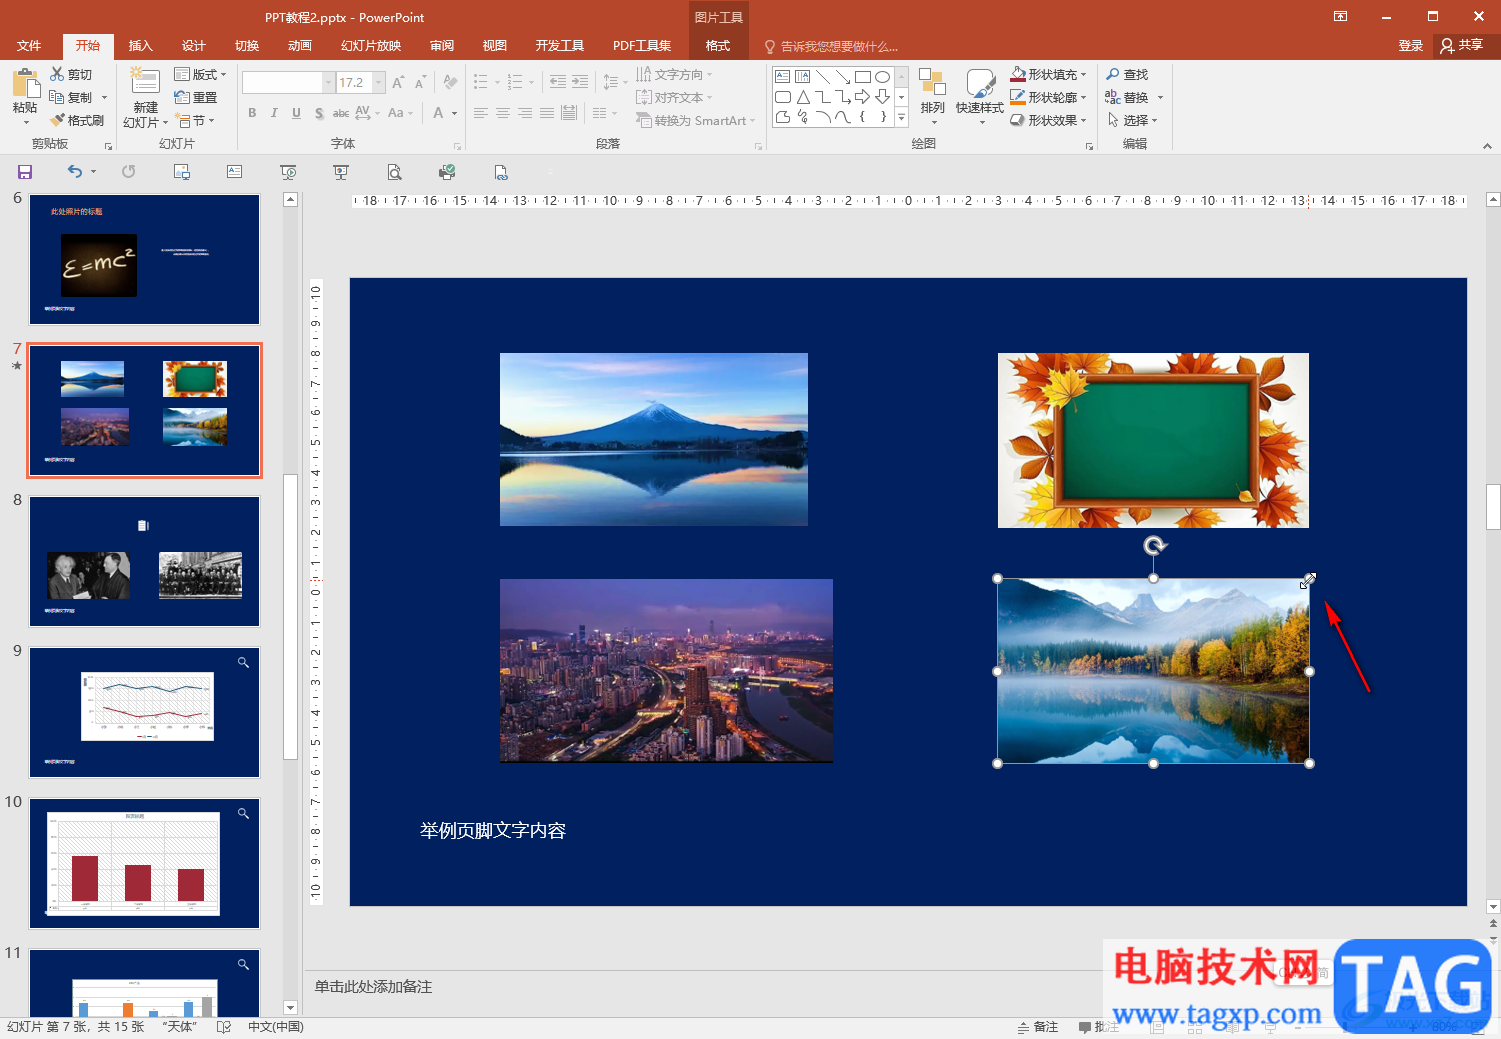Click the Save icon in quick access toolbar

click(x=25, y=172)
